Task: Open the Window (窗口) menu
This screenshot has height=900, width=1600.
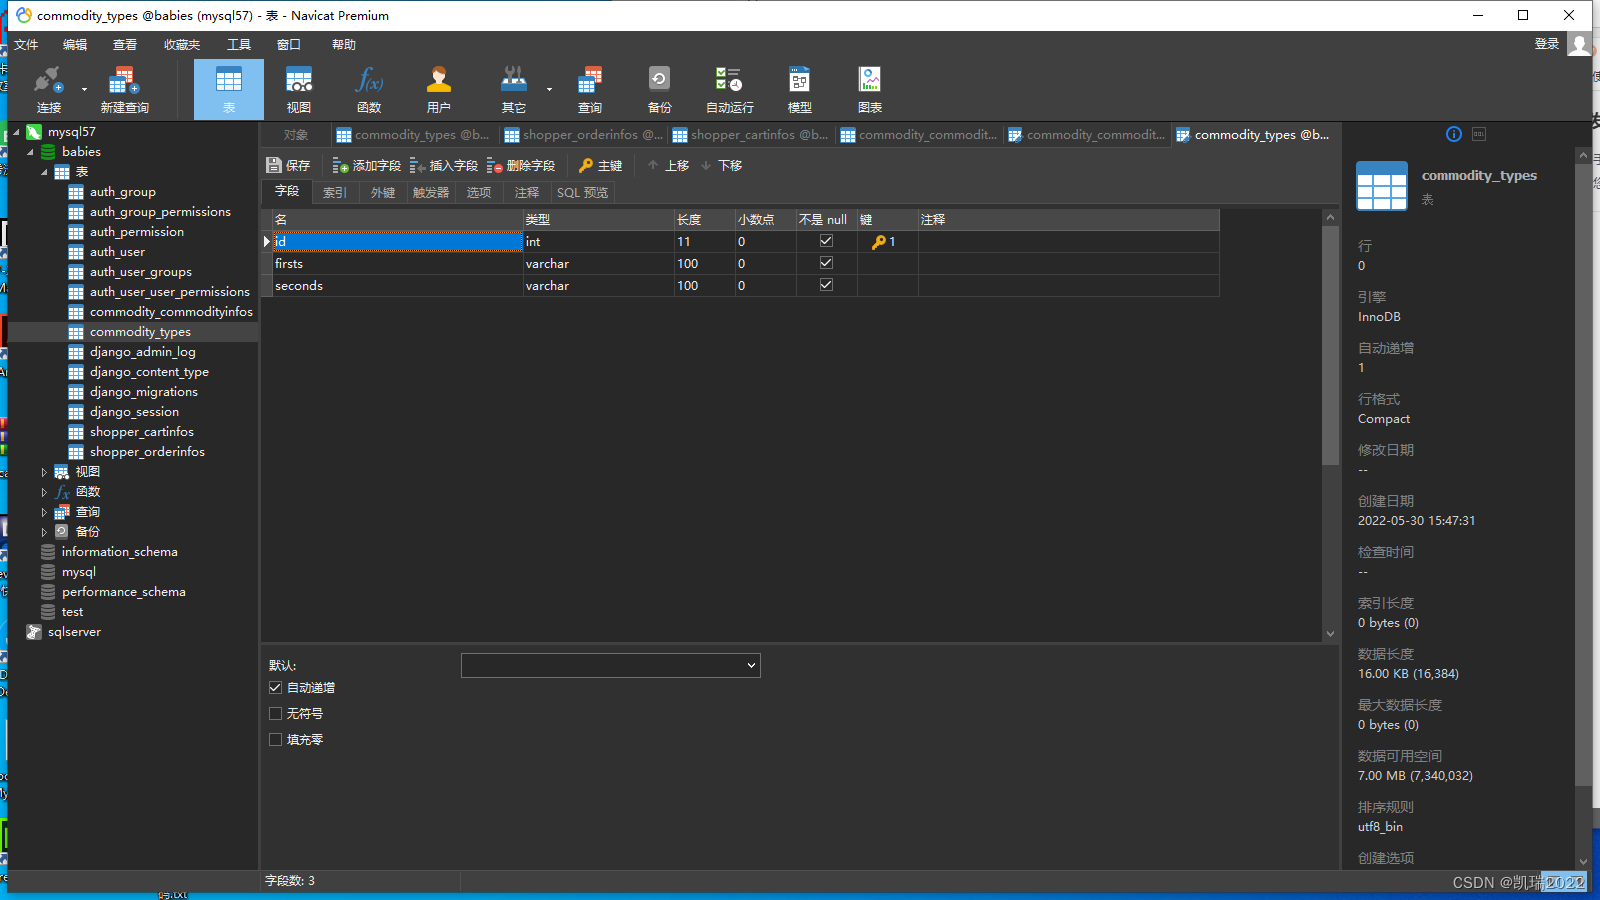Action: click(289, 45)
